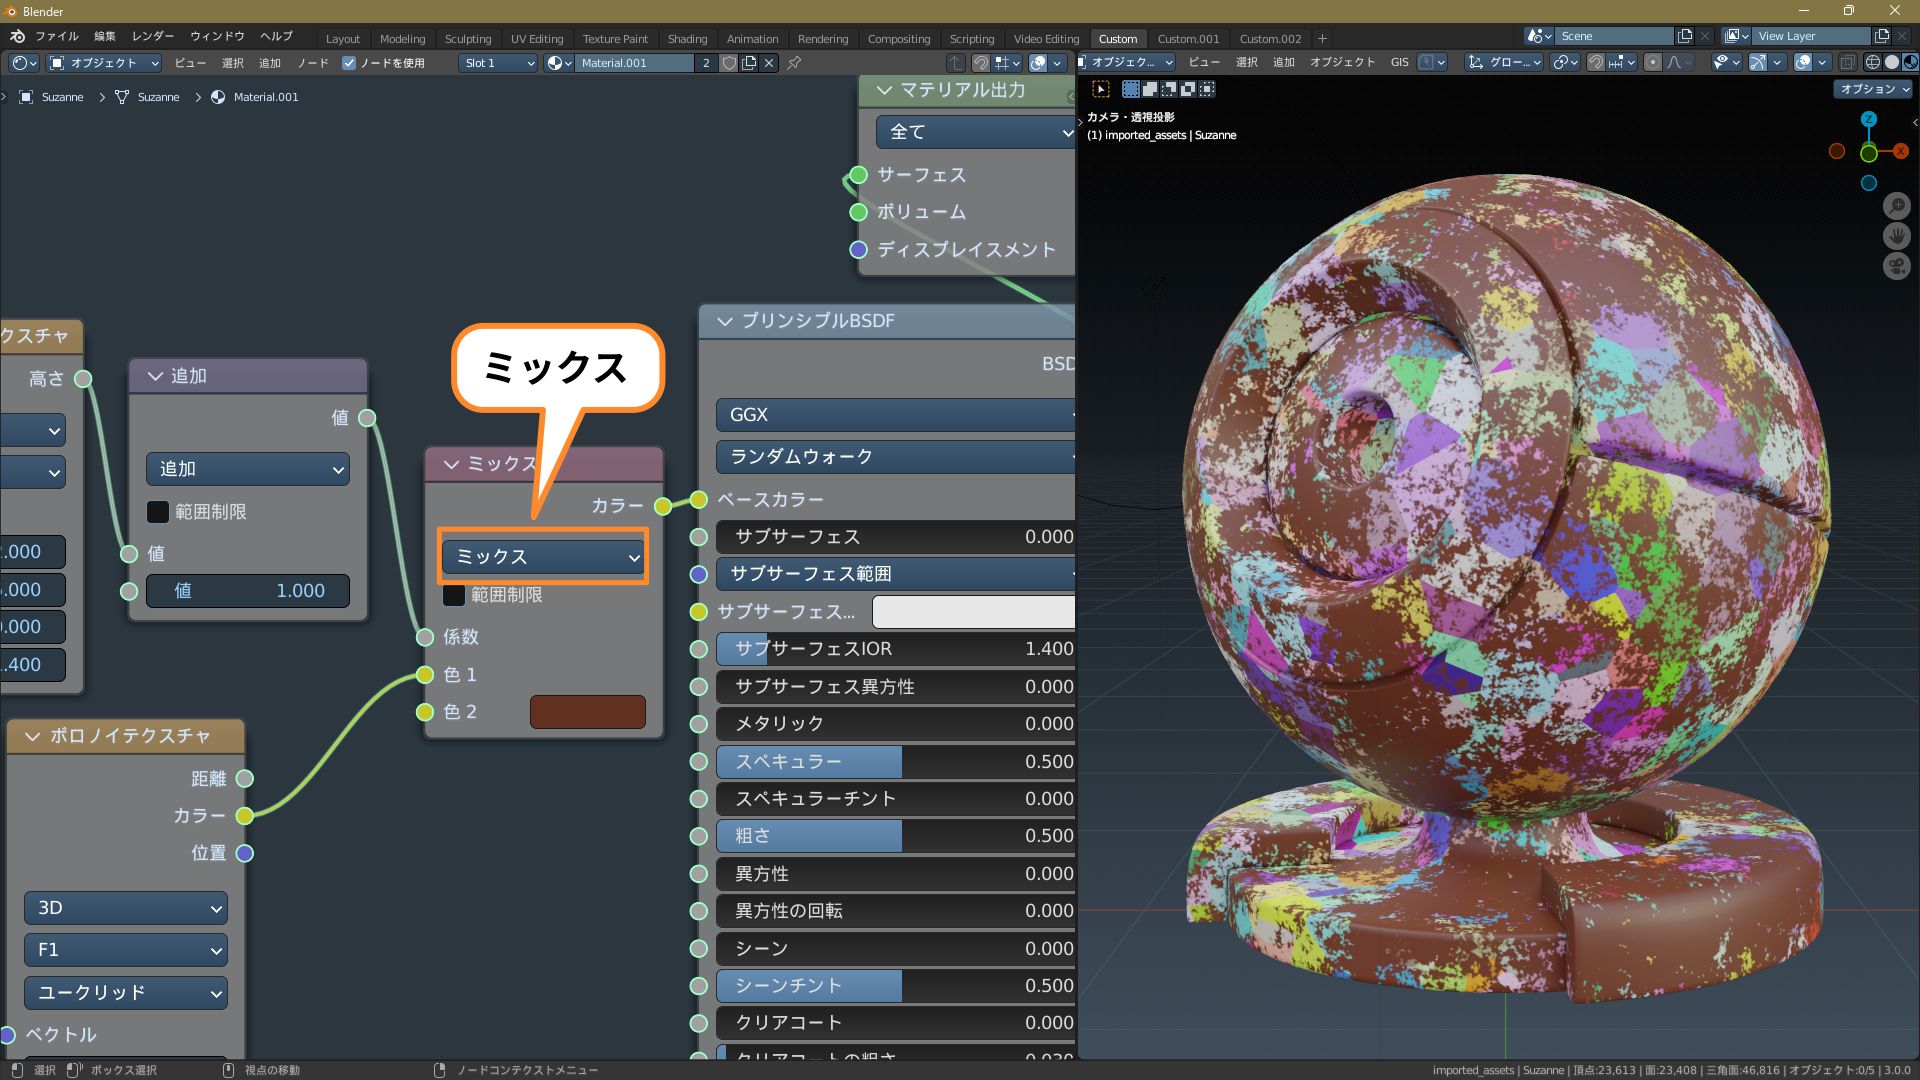Image resolution: width=1920 pixels, height=1080 pixels.
Task: Add a new workspace with plus button
Action: (x=1322, y=39)
